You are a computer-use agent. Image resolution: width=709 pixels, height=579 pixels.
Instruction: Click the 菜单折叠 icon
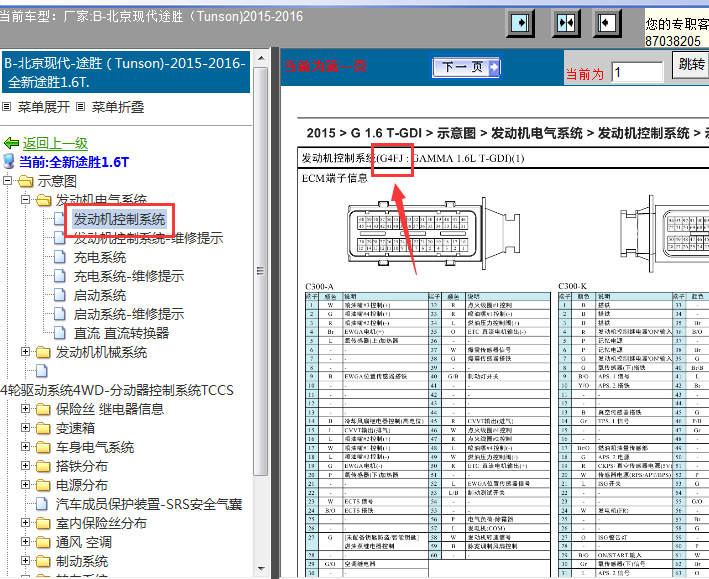coord(80,107)
